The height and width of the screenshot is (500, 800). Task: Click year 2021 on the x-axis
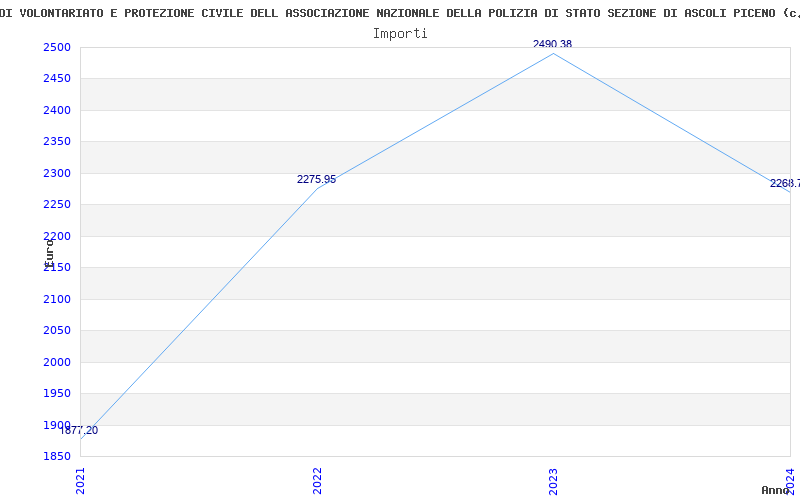[81, 481]
